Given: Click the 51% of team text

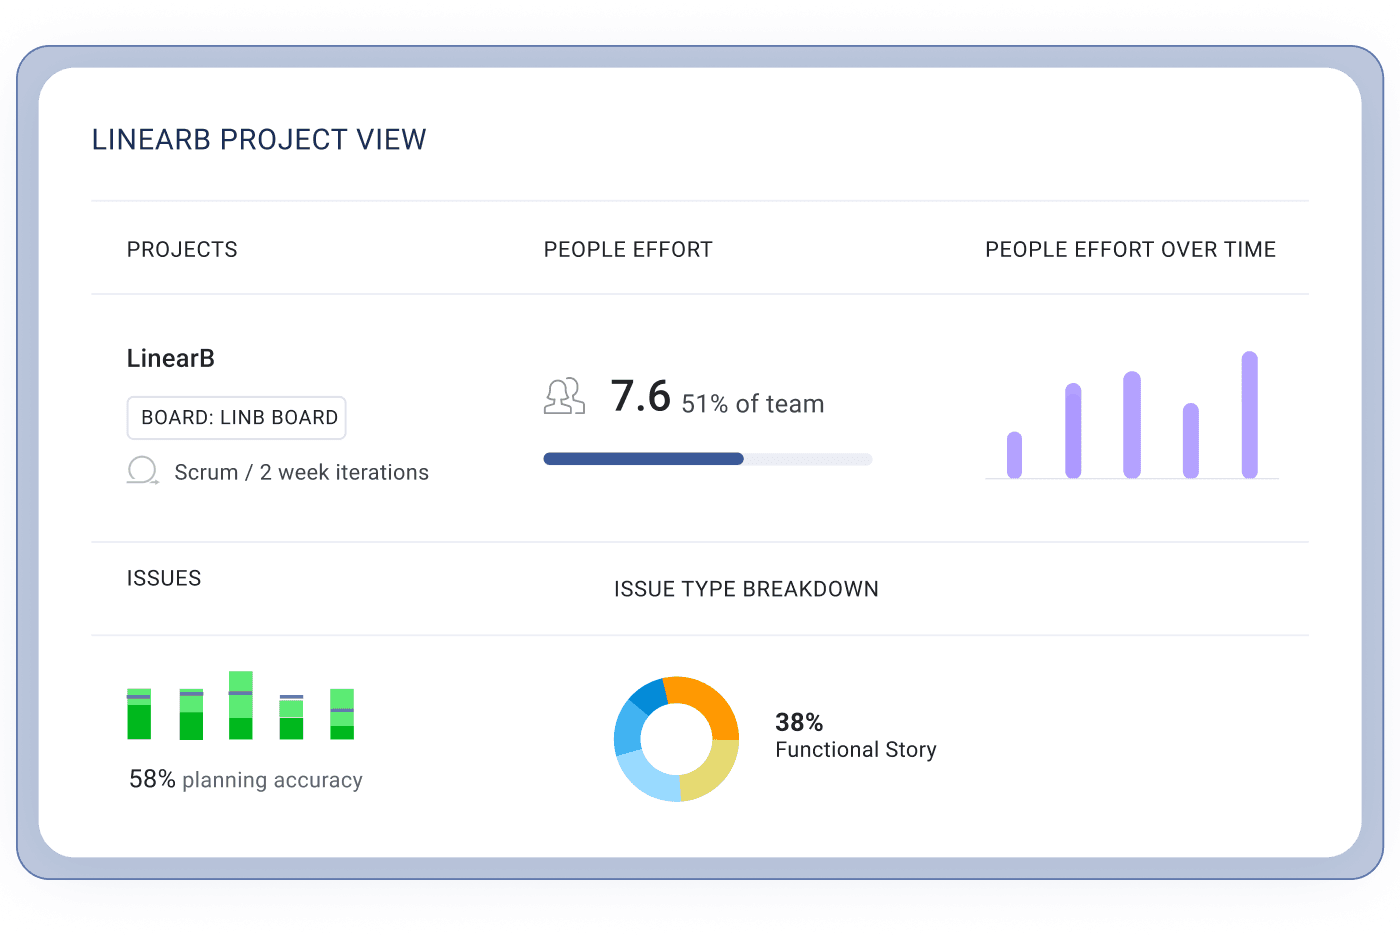Looking at the screenshot, I should pos(753,404).
